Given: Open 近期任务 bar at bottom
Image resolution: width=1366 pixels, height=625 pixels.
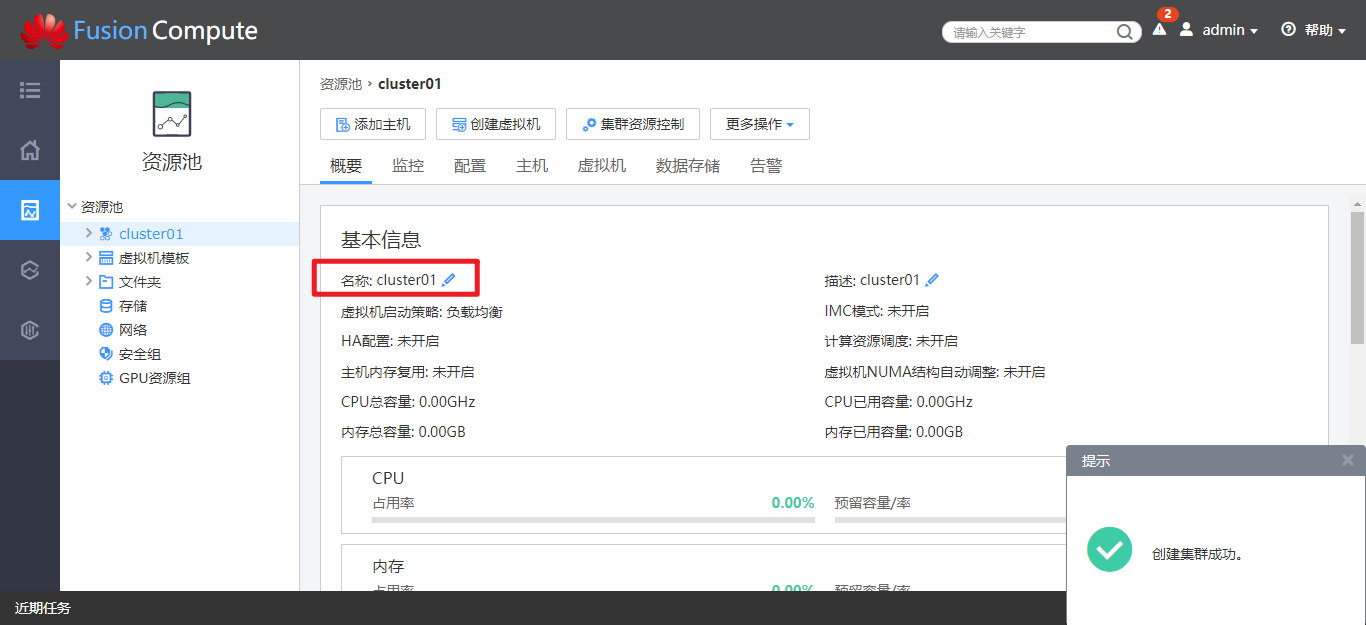Looking at the screenshot, I should click(43, 608).
